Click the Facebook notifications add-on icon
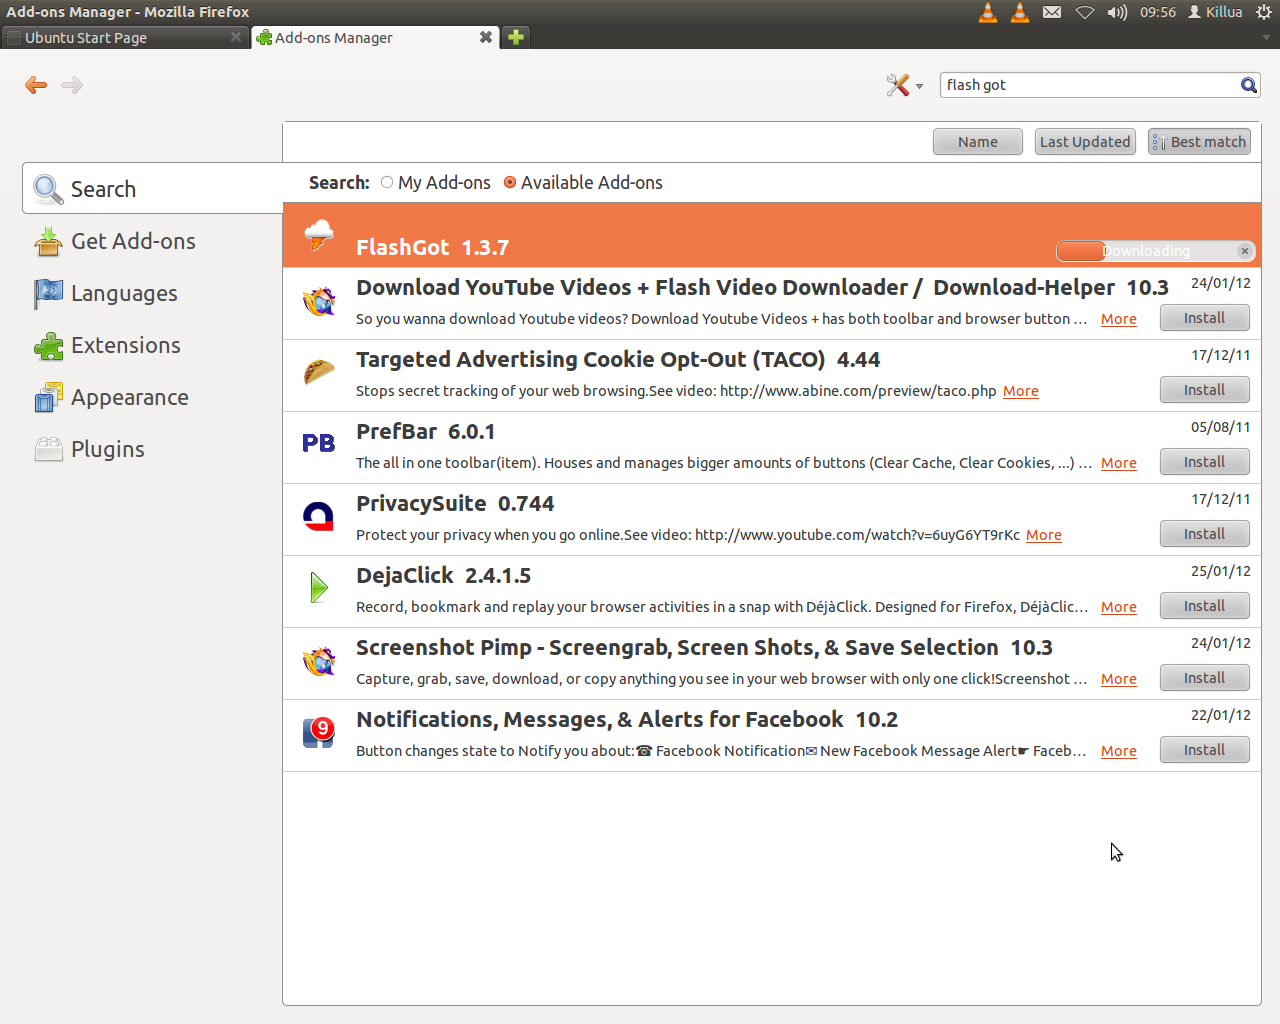Viewport: 1280px width, 1024px height. (x=319, y=732)
